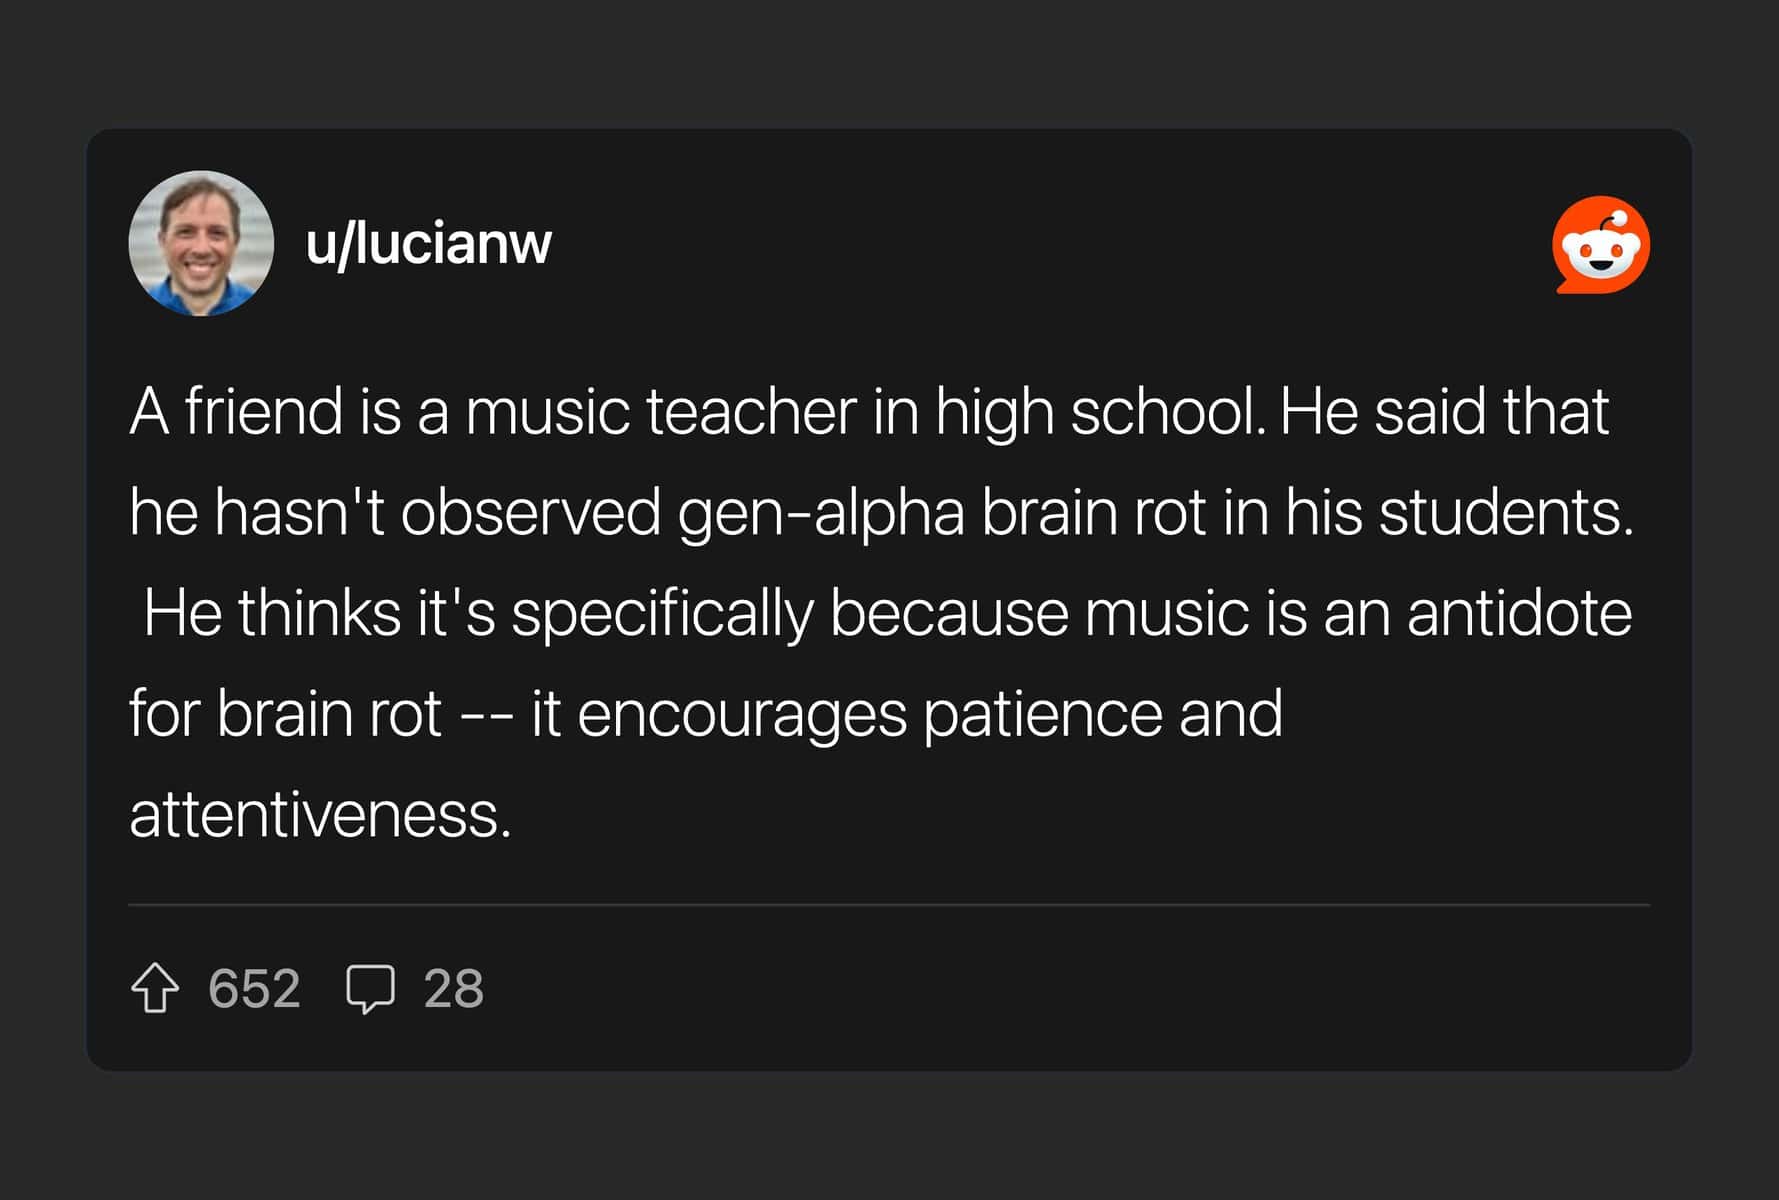Upvote the post with the arrow icon

(155, 988)
